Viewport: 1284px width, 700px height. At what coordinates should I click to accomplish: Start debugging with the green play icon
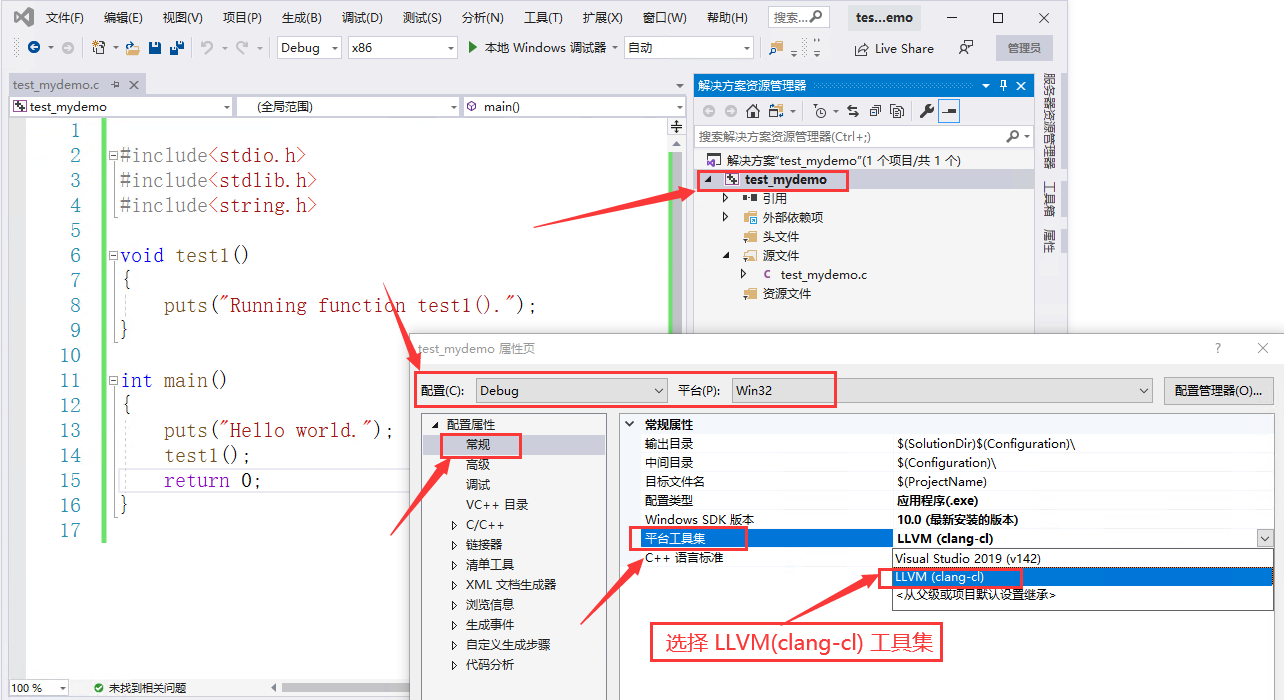pos(474,48)
